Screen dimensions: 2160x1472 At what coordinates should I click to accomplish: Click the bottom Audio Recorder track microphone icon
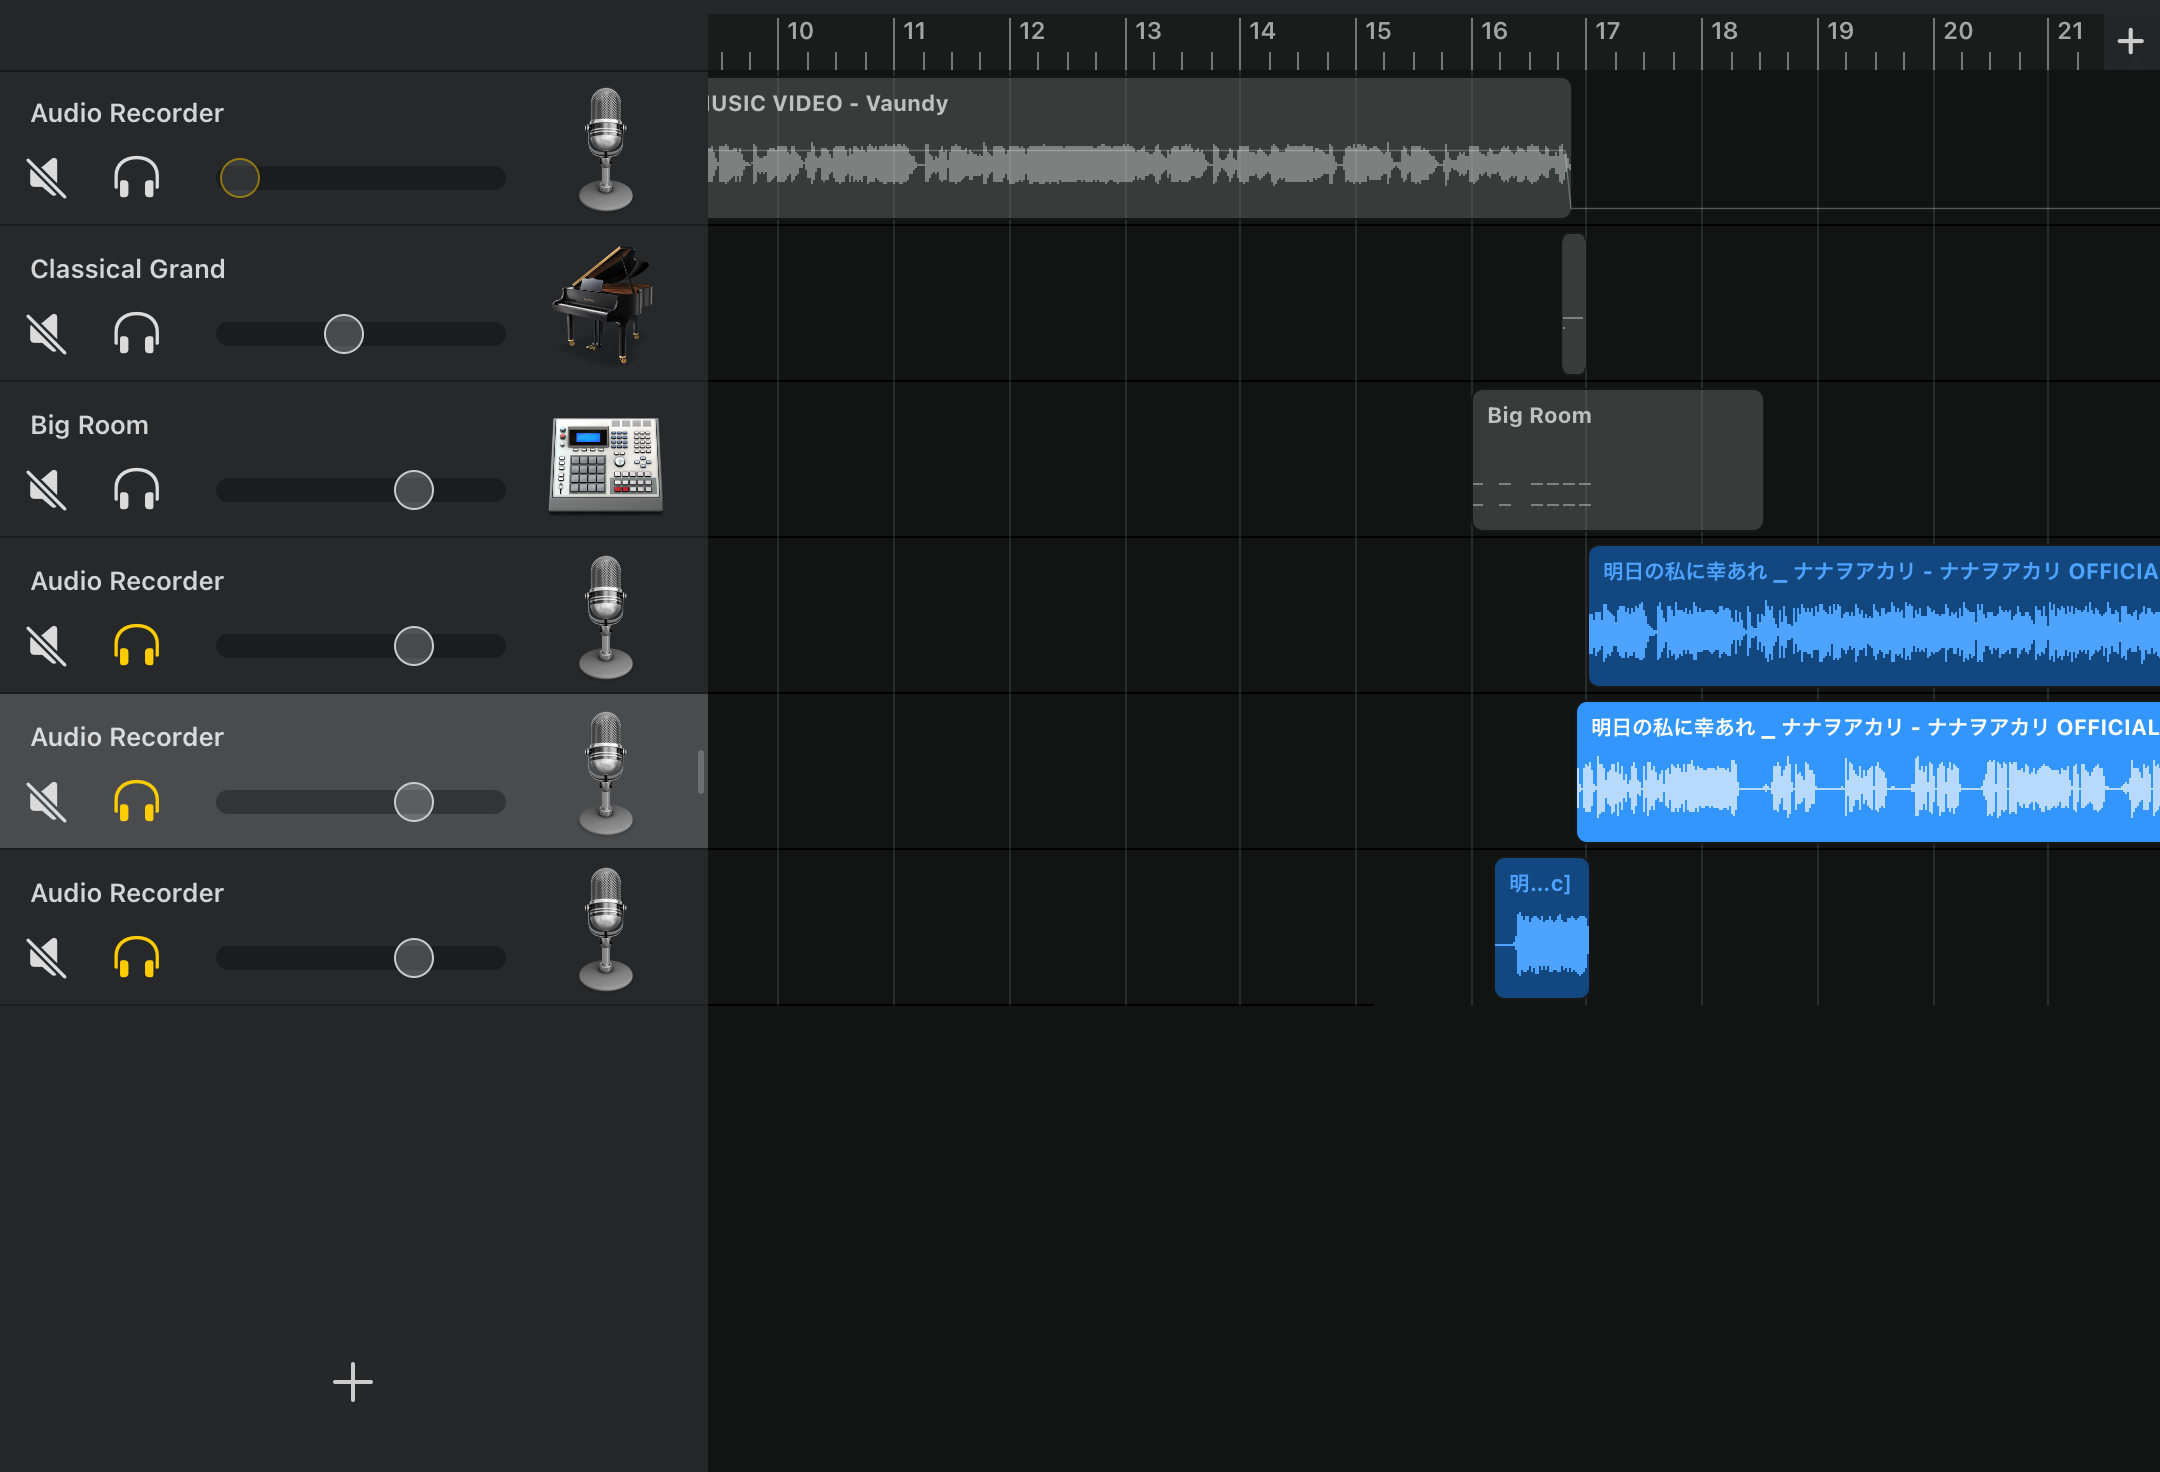[x=605, y=929]
